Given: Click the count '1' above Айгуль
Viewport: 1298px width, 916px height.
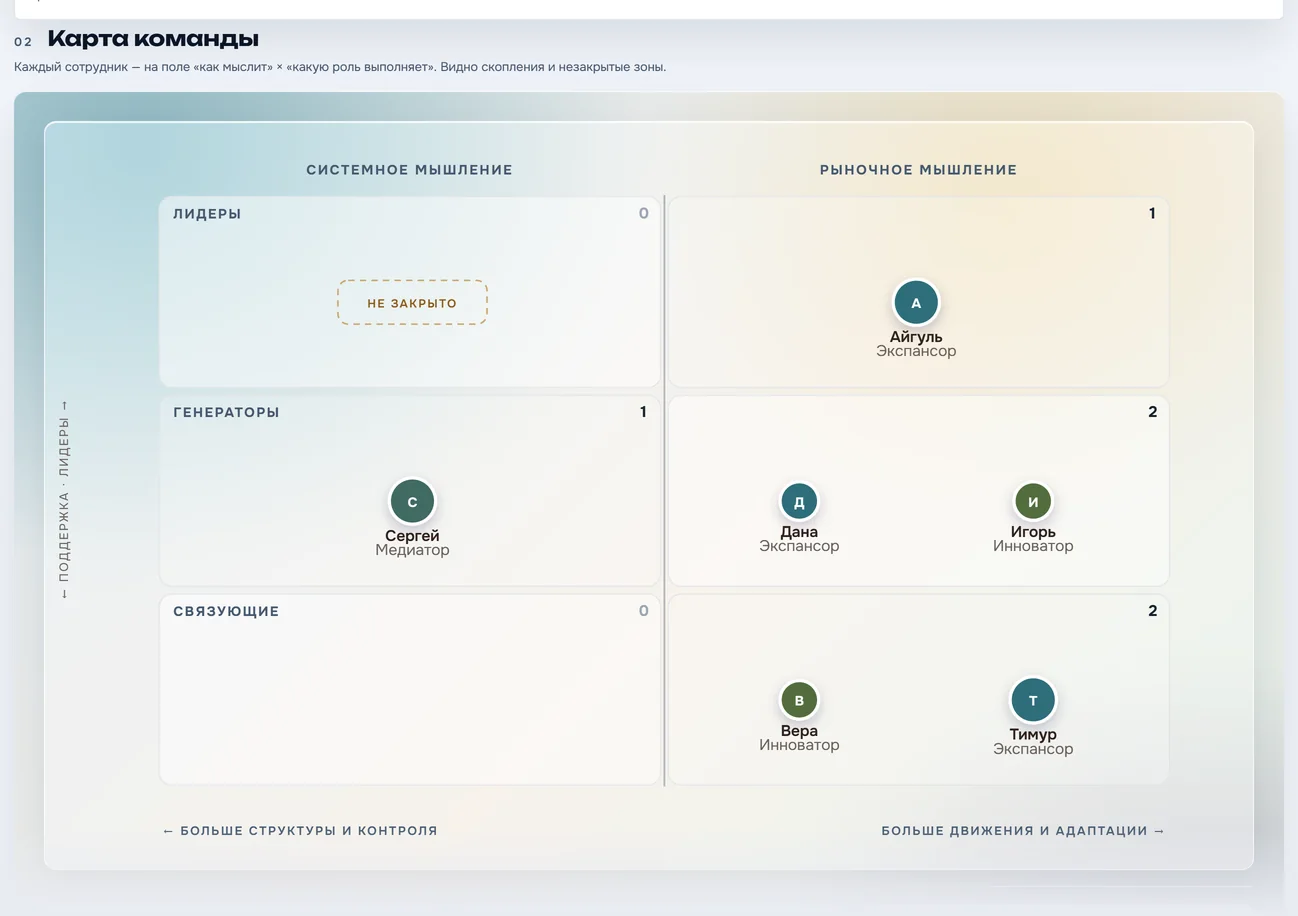Looking at the screenshot, I should 1152,213.
